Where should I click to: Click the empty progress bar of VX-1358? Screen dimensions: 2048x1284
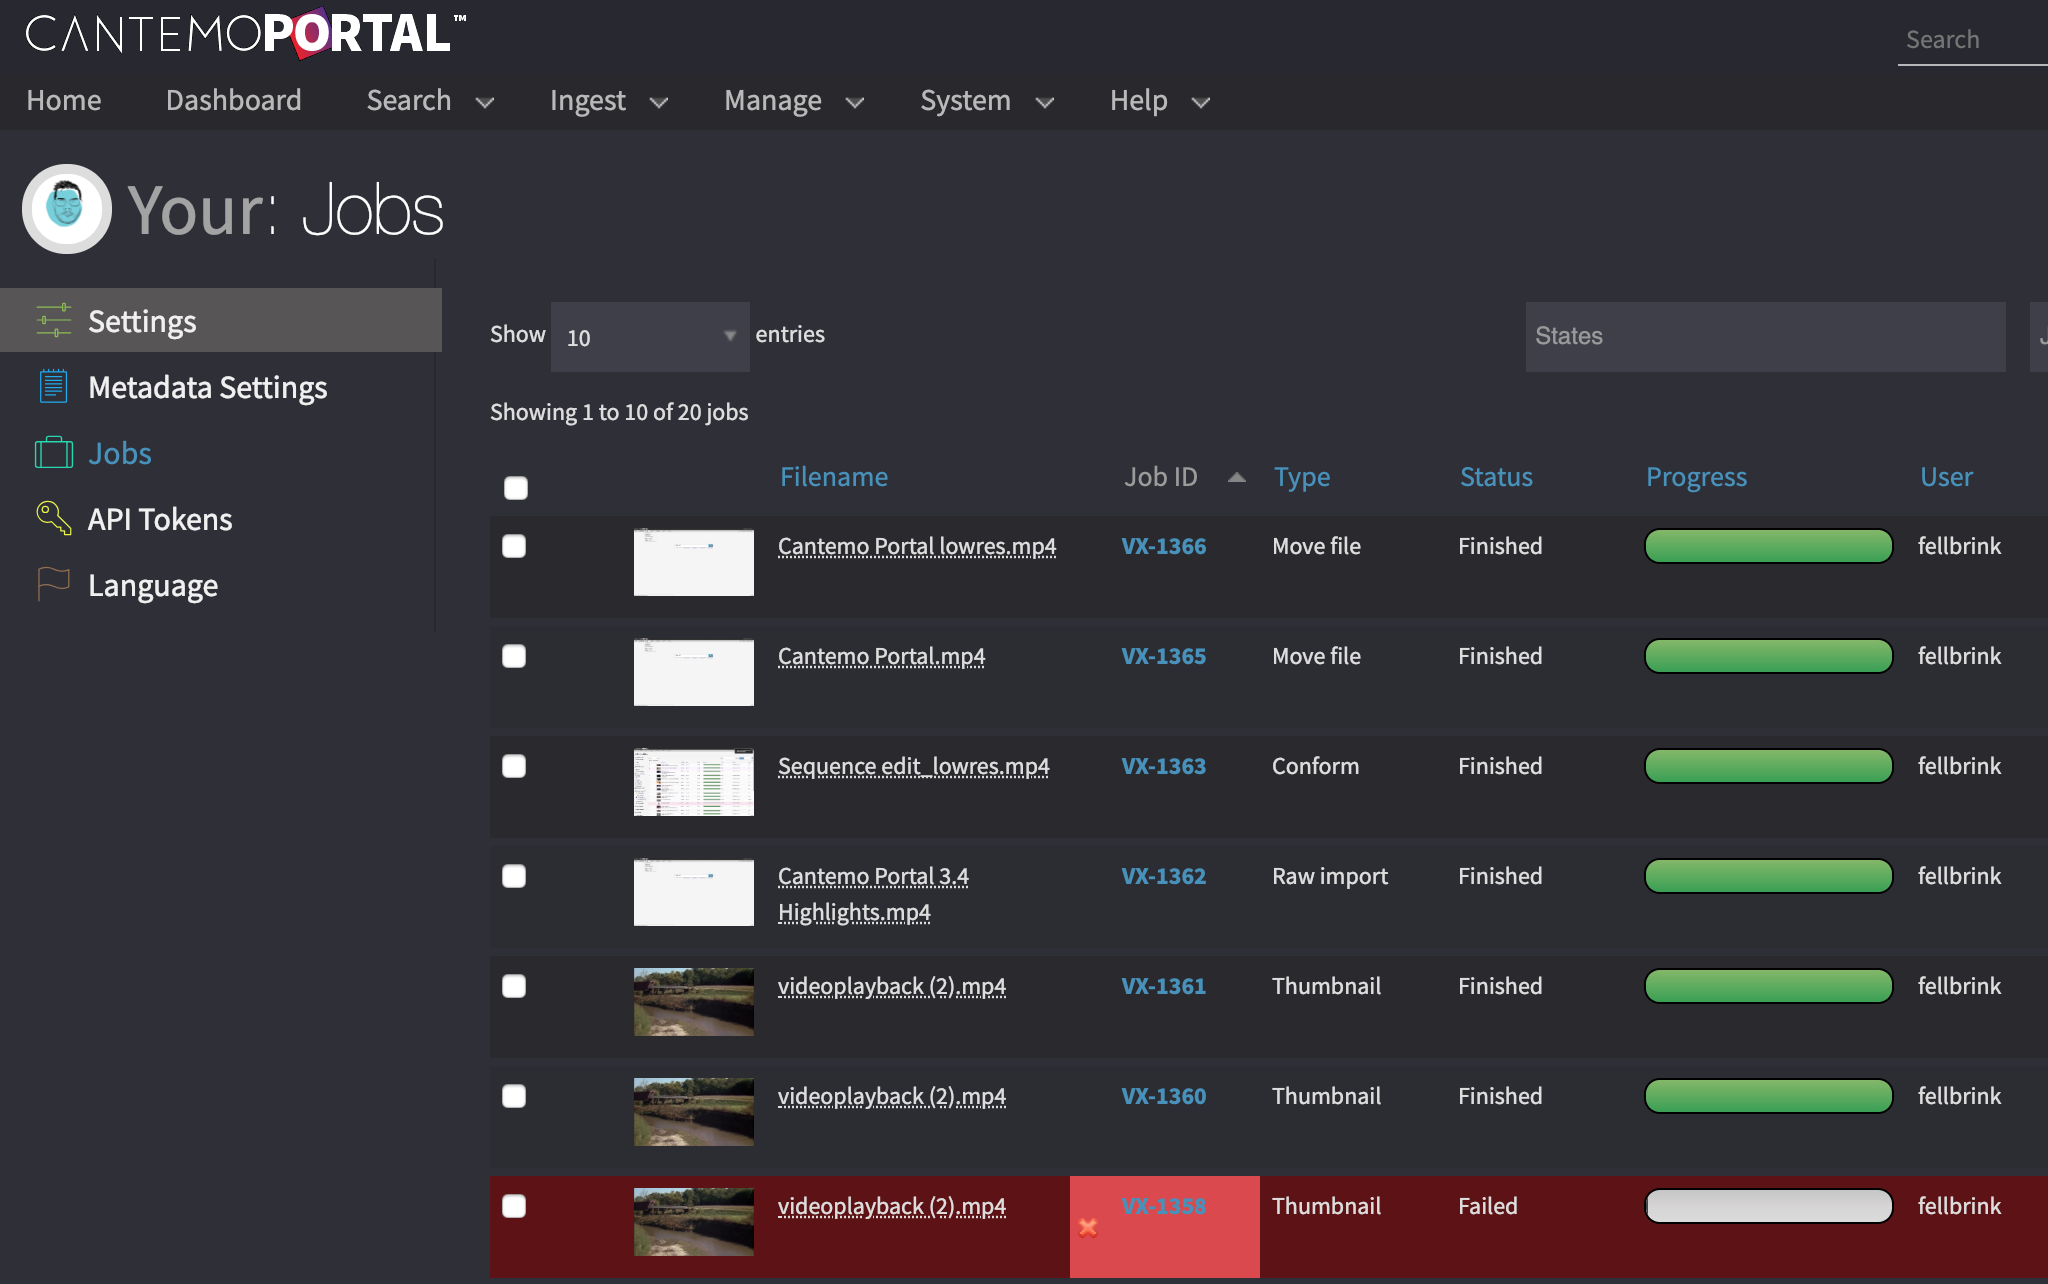[1769, 1206]
